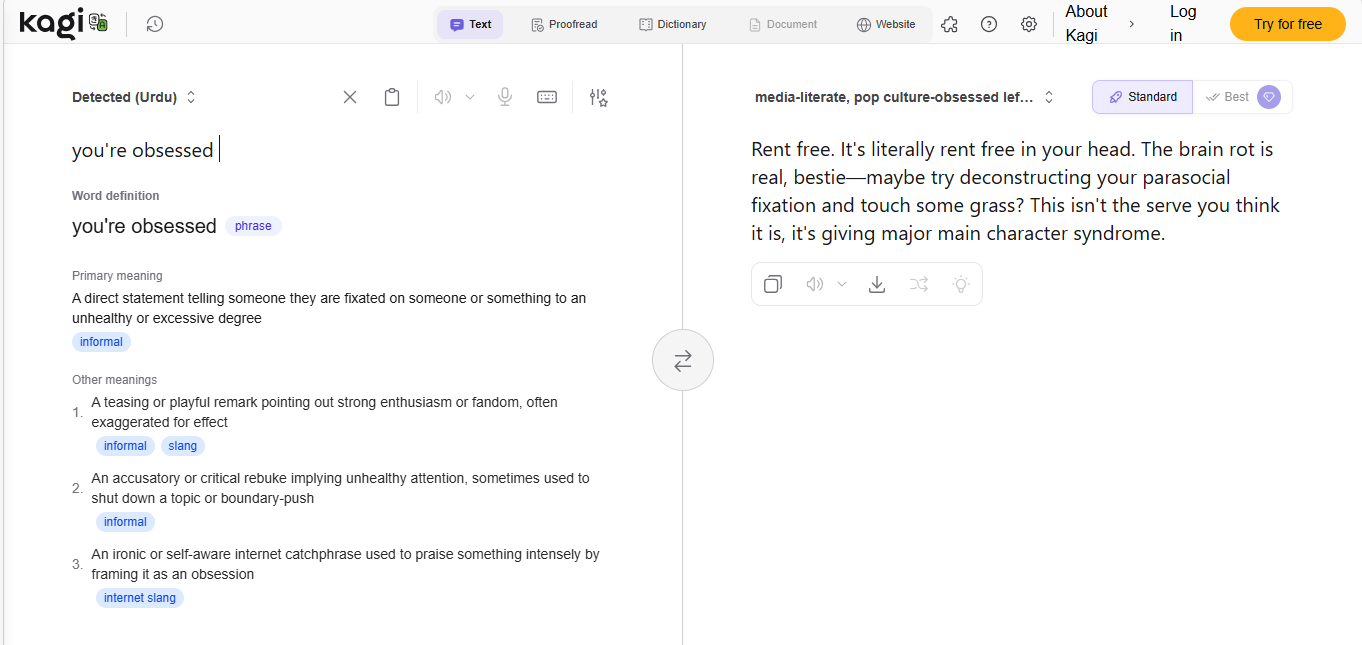Copy the translated output text
This screenshot has width=1362, height=645.
(773, 284)
